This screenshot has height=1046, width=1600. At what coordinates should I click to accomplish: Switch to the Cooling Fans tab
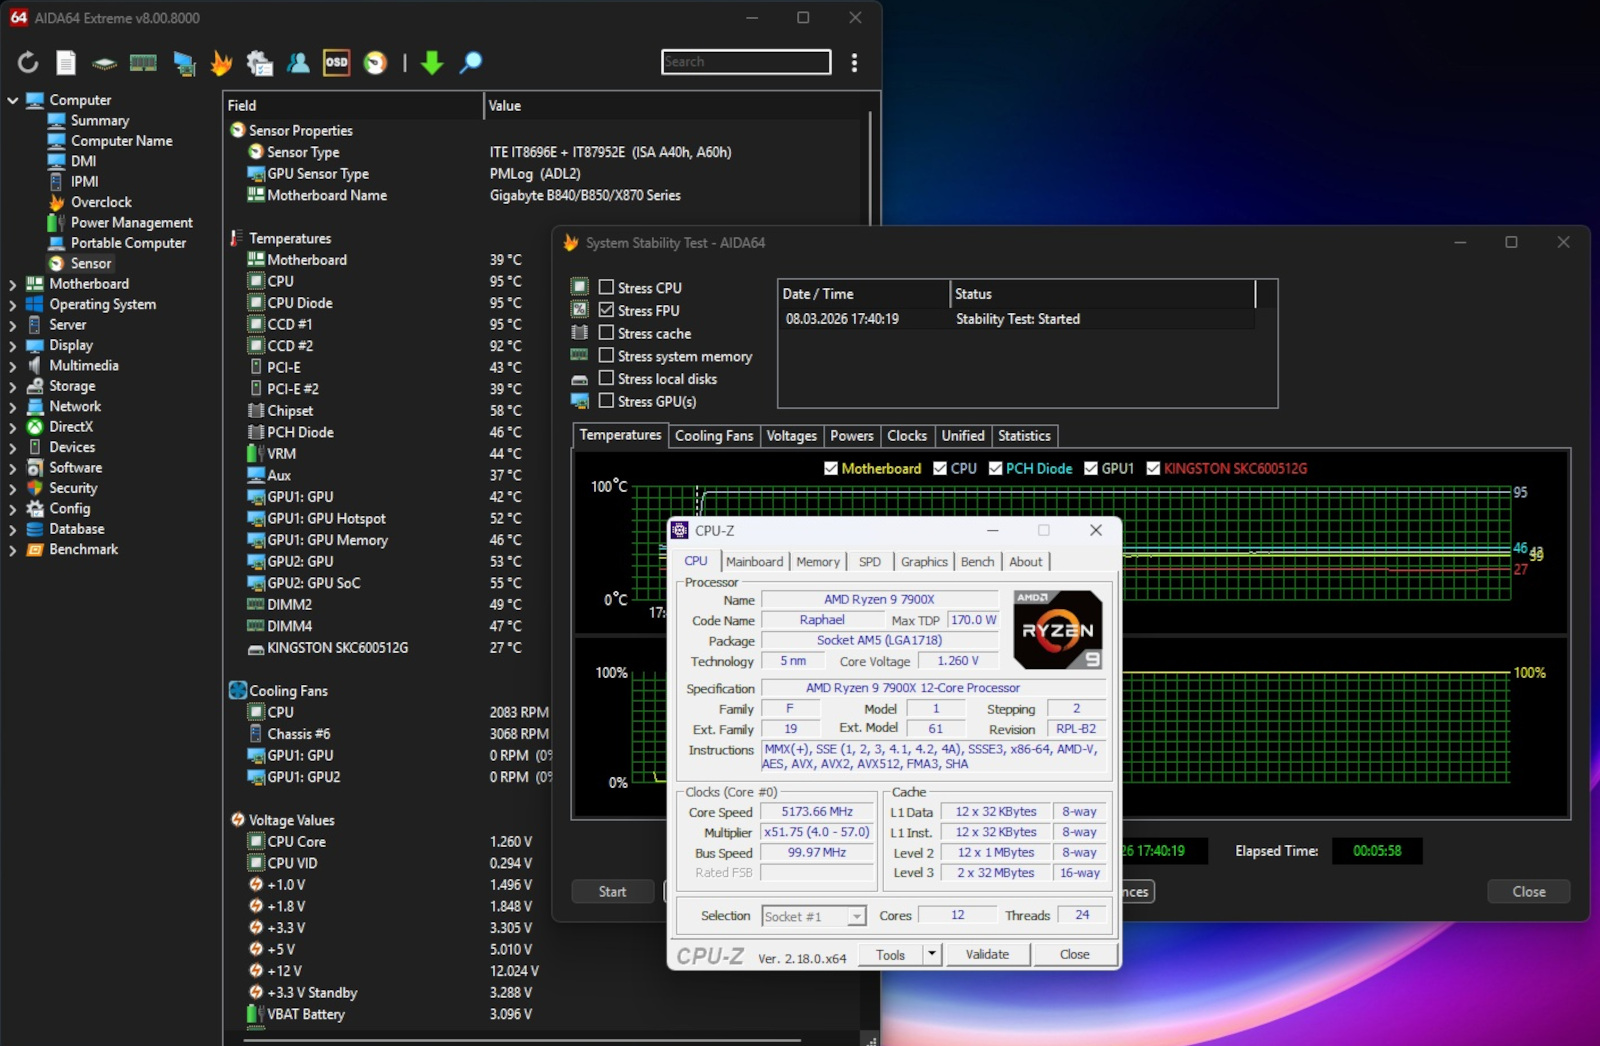click(x=713, y=436)
